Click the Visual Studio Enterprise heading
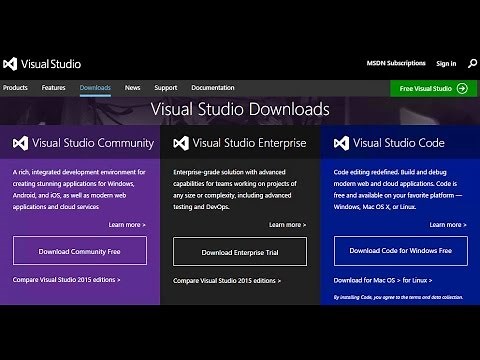The width and height of the screenshot is (480, 360). [249, 143]
